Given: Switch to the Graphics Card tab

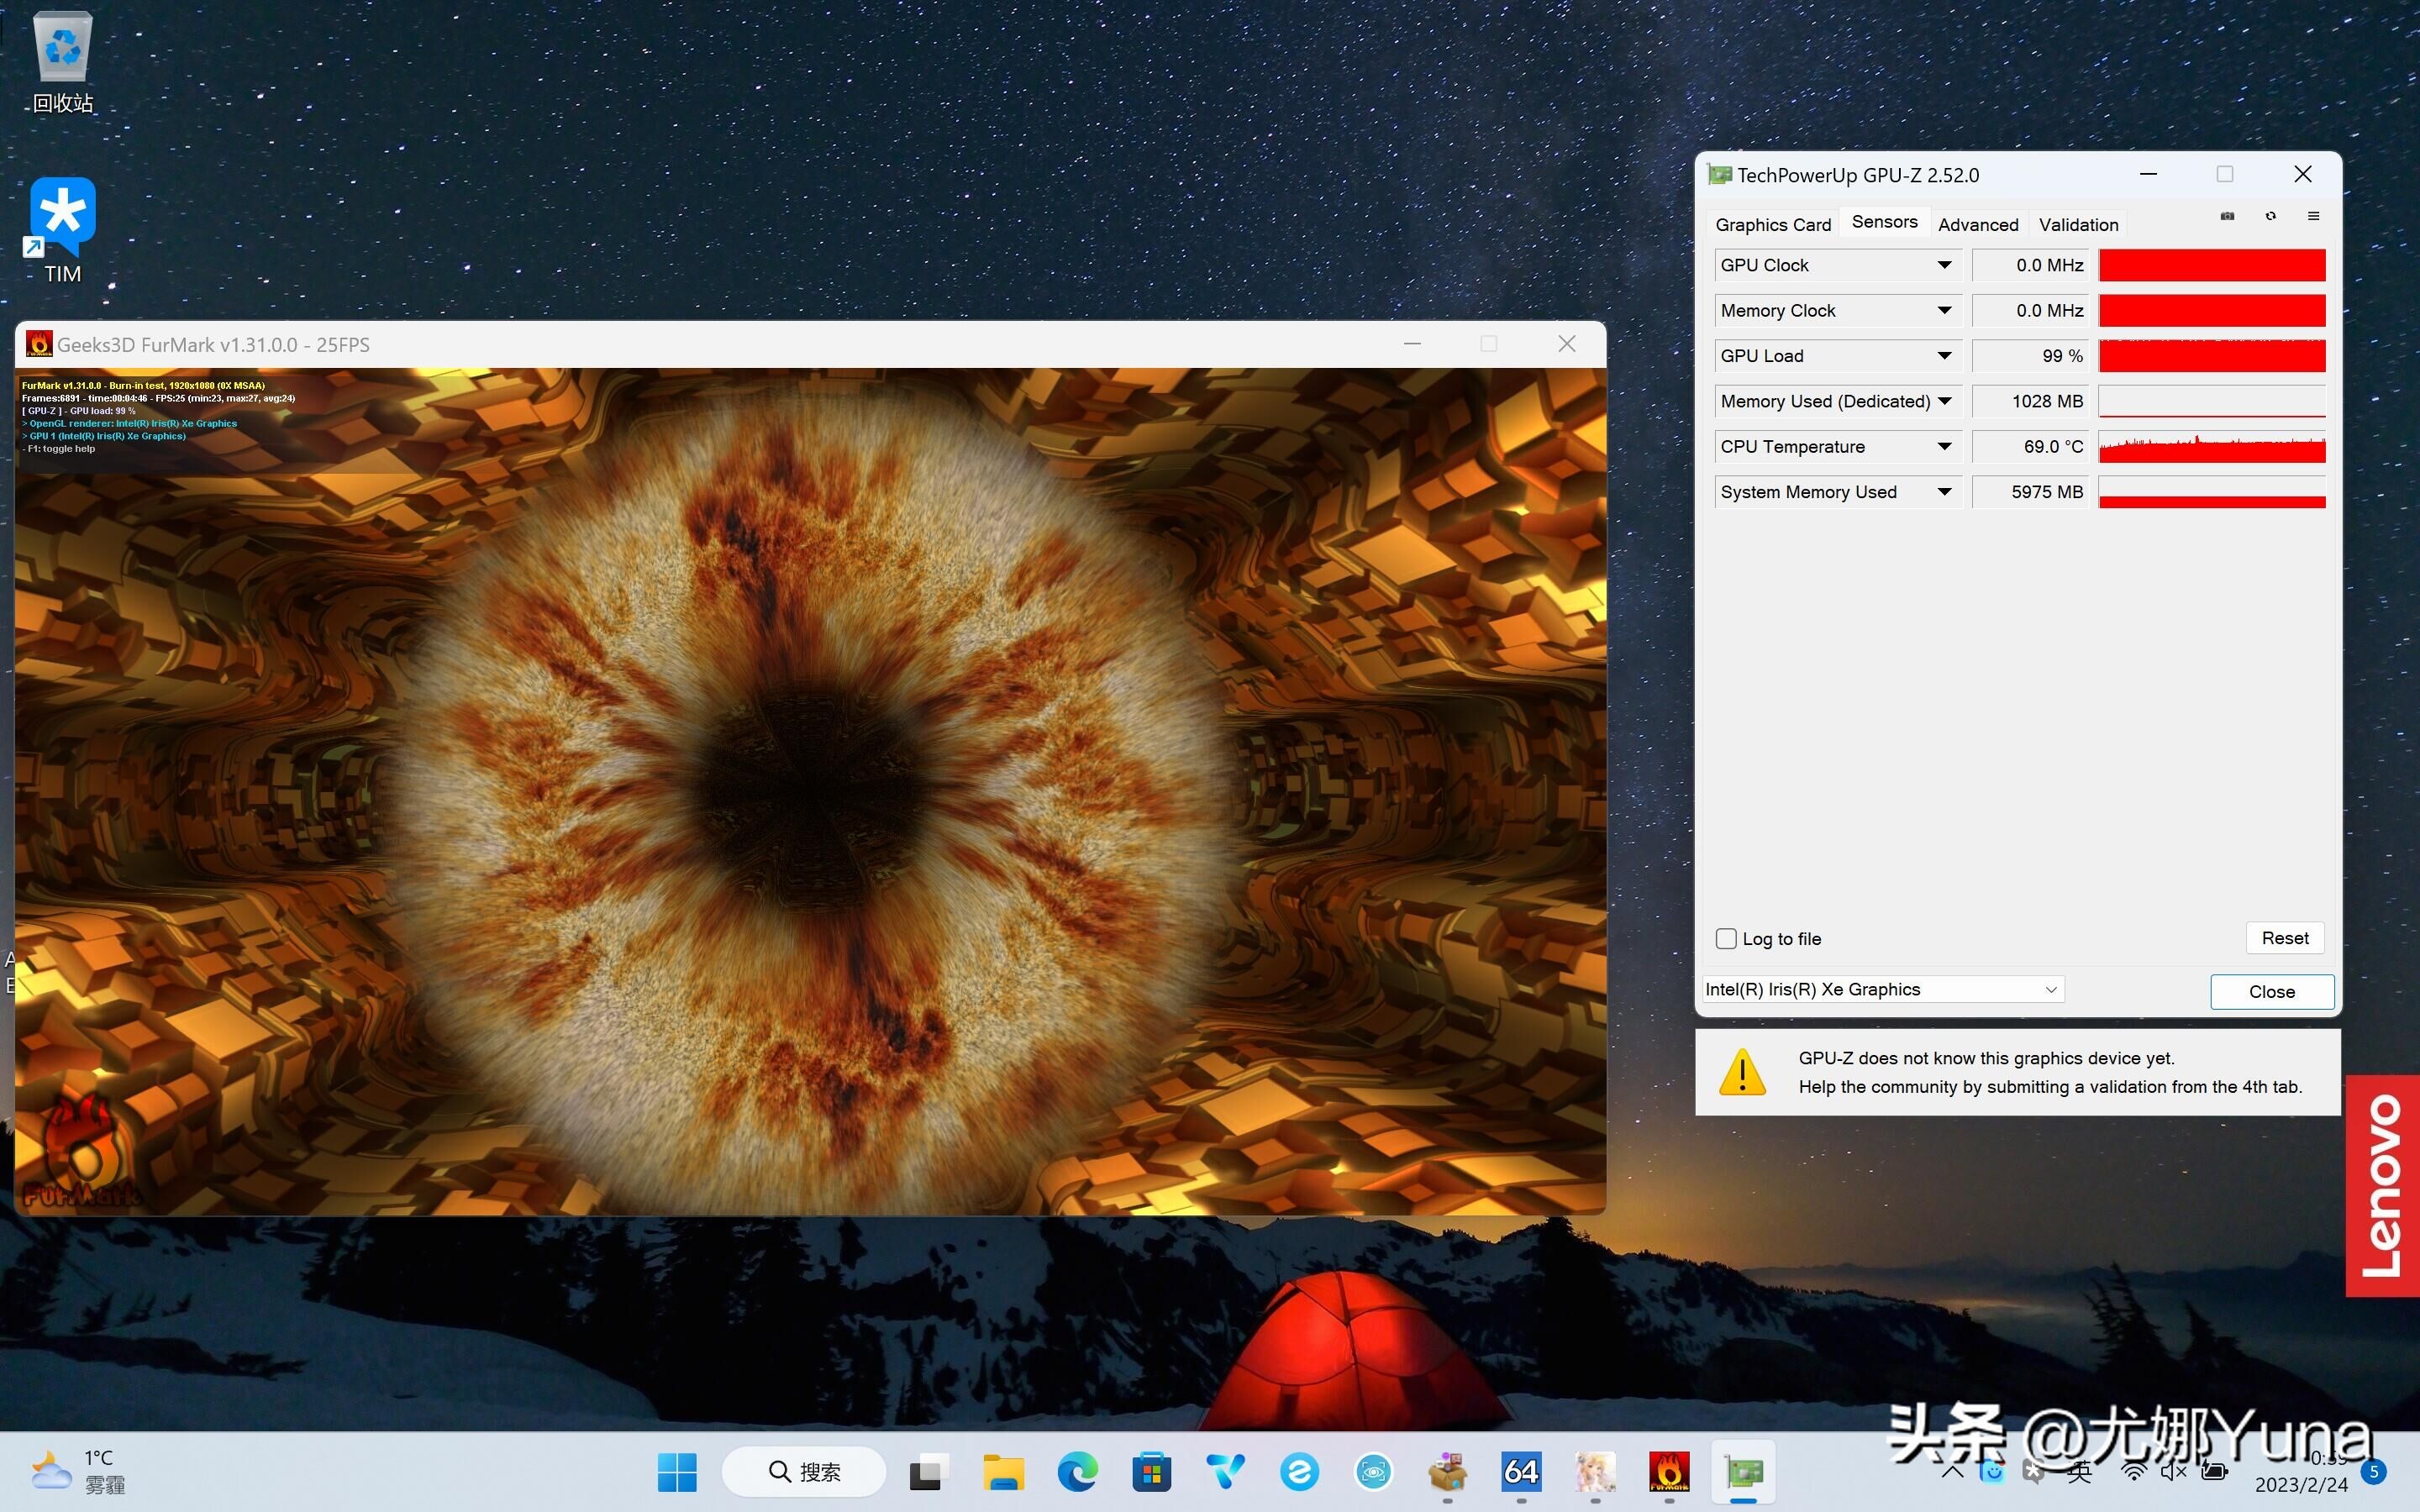Looking at the screenshot, I should (1773, 225).
